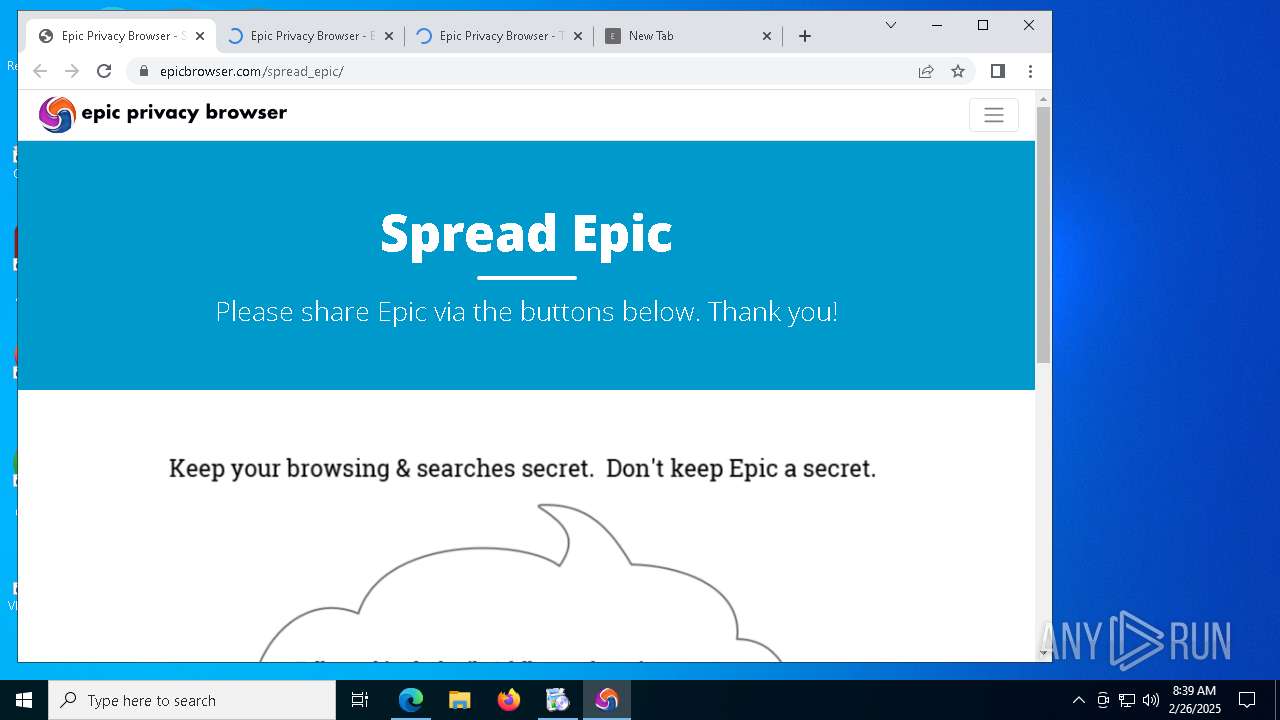Select Epic browser icon in taskbar
Image resolution: width=1280 pixels, height=720 pixels.
(607, 700)
